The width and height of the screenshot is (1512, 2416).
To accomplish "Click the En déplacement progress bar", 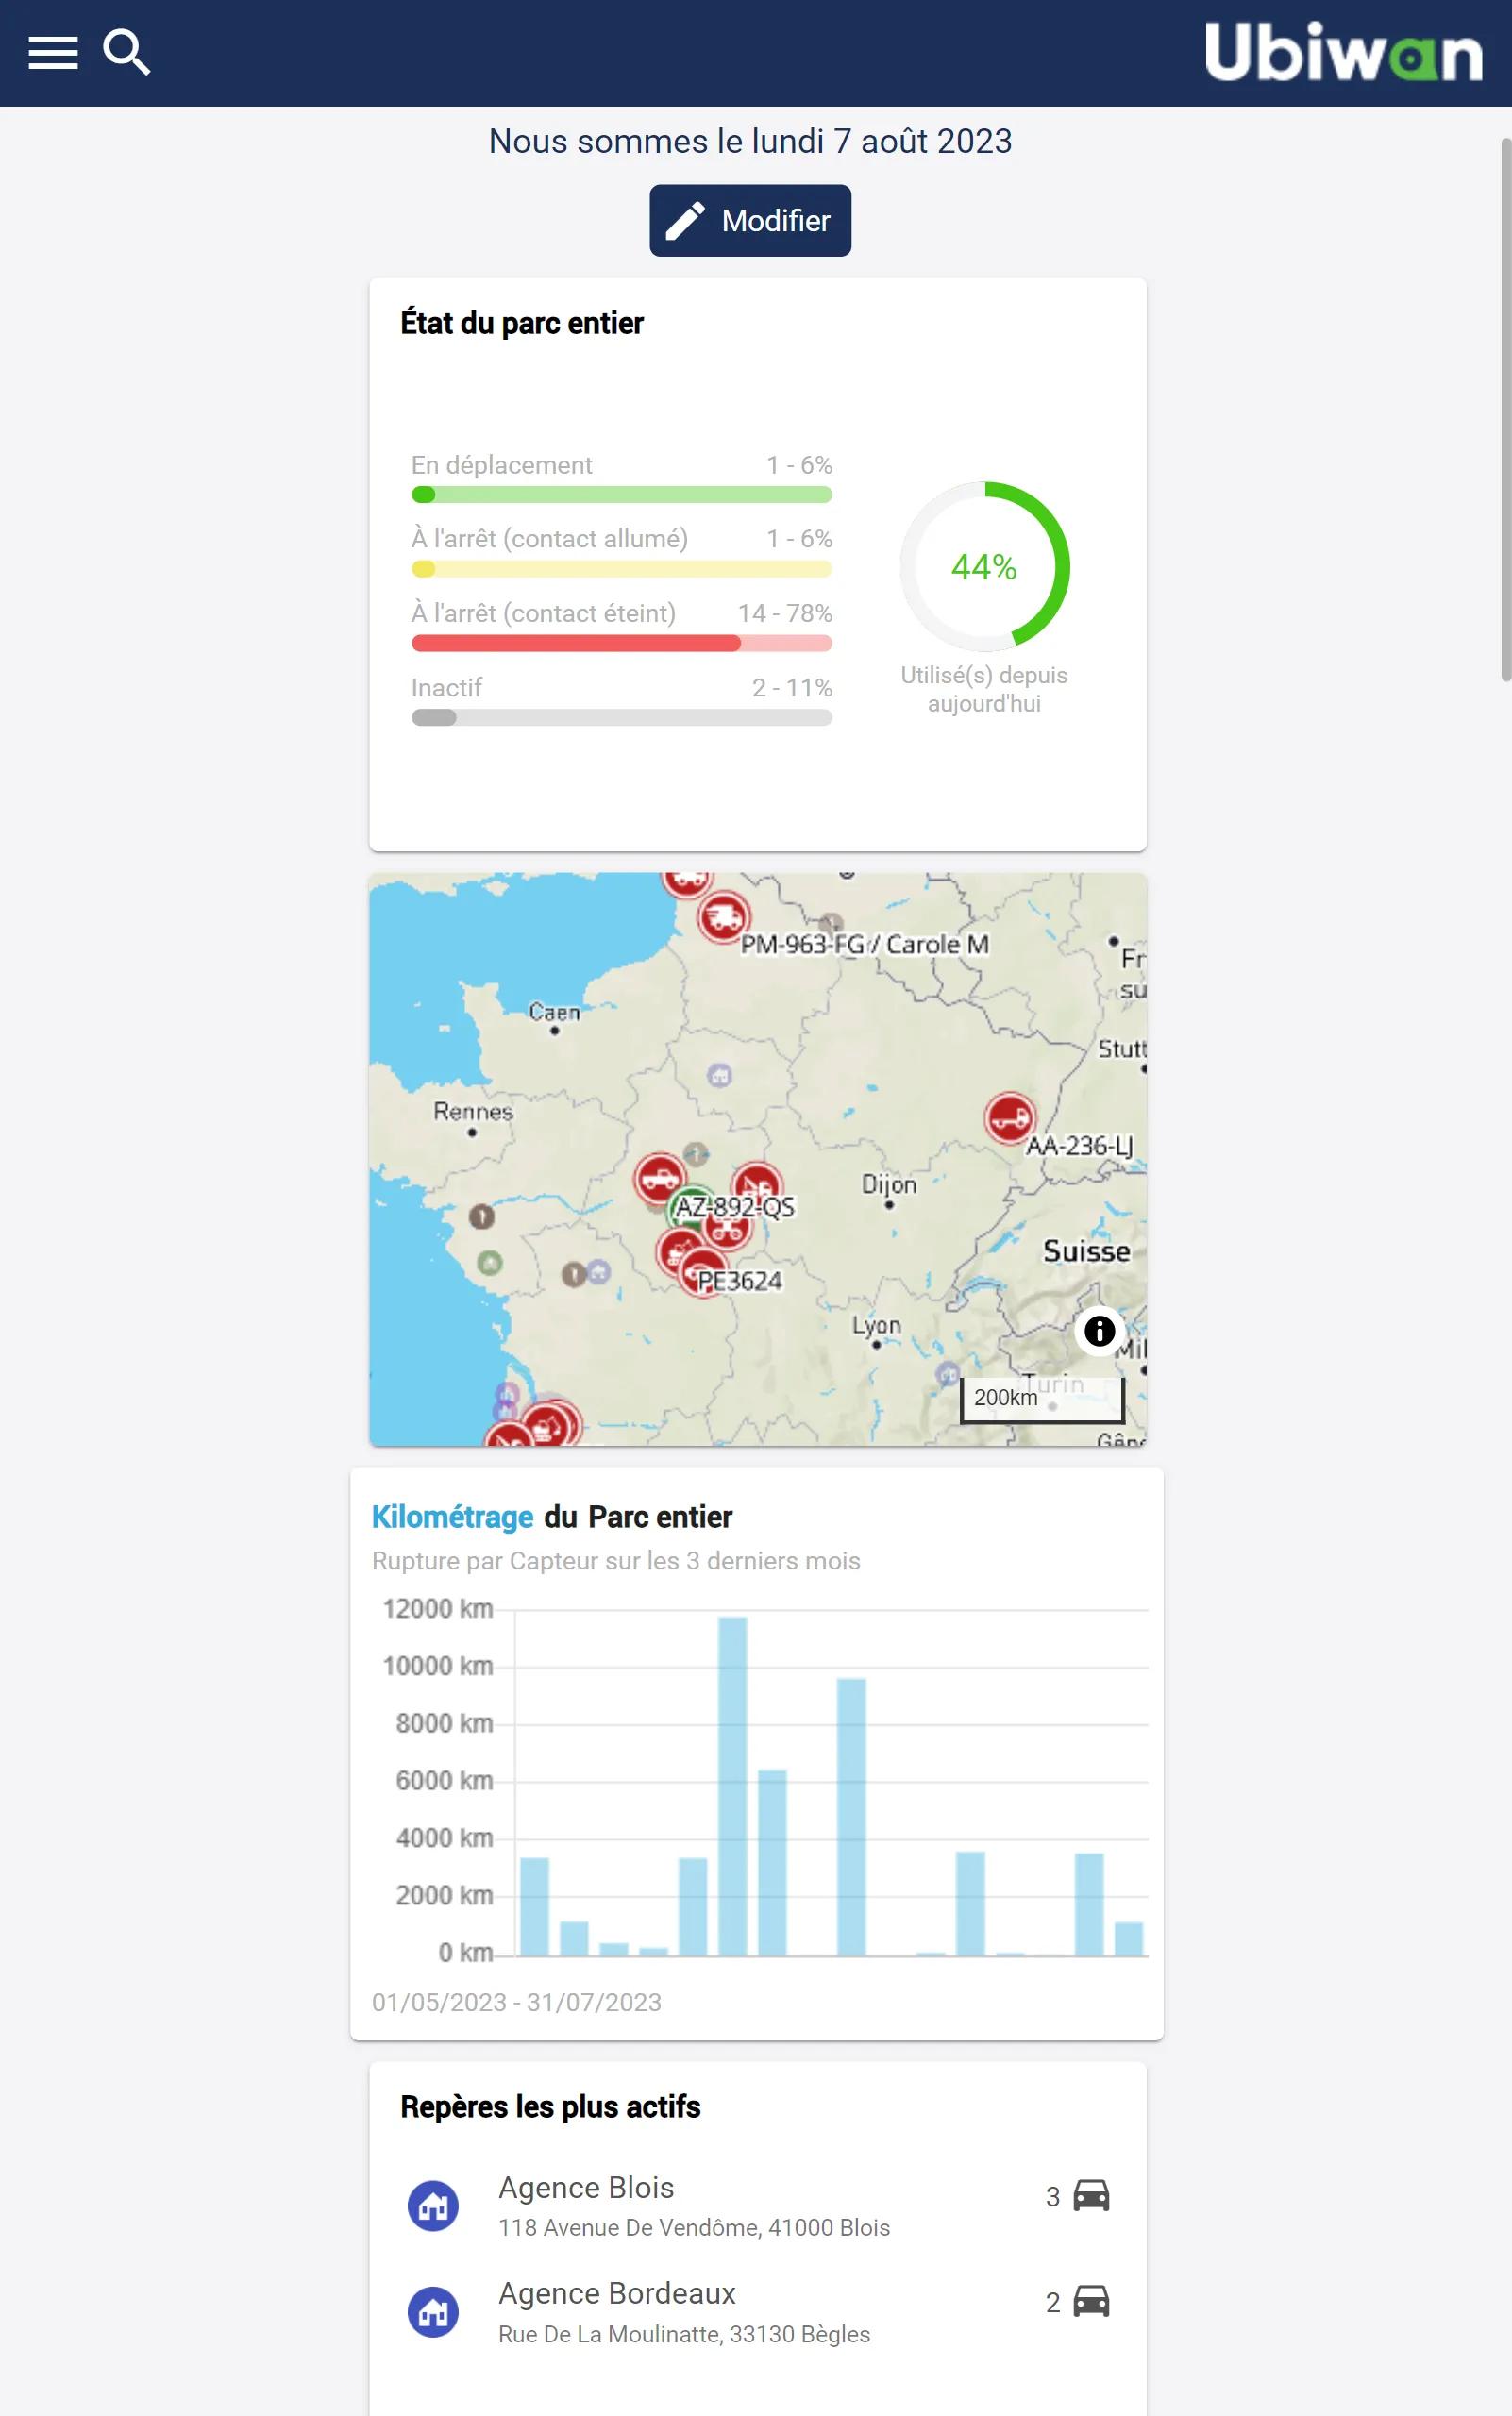I will click(x=621, y=494).
